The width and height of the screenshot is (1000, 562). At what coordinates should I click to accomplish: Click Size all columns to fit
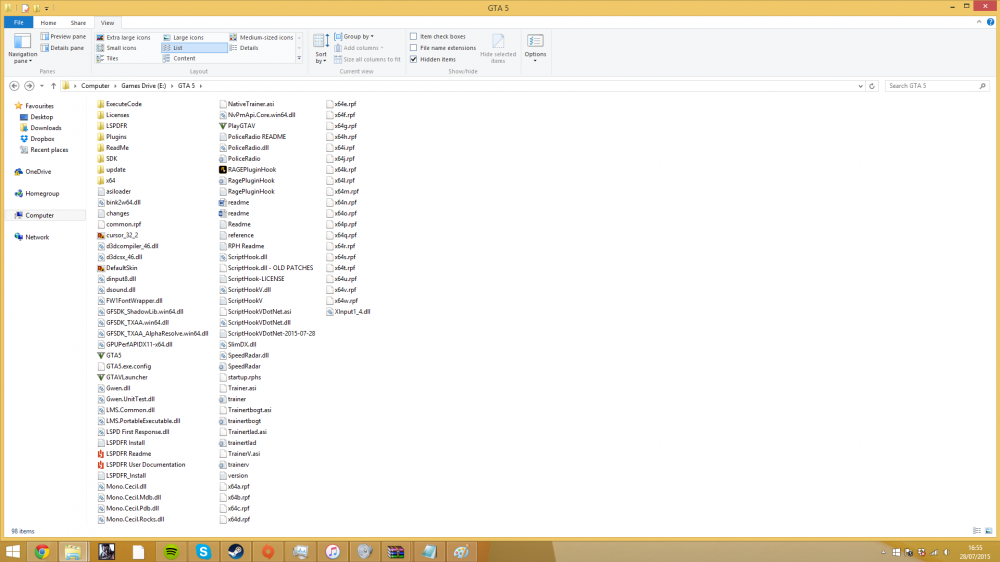pos(367,59)
